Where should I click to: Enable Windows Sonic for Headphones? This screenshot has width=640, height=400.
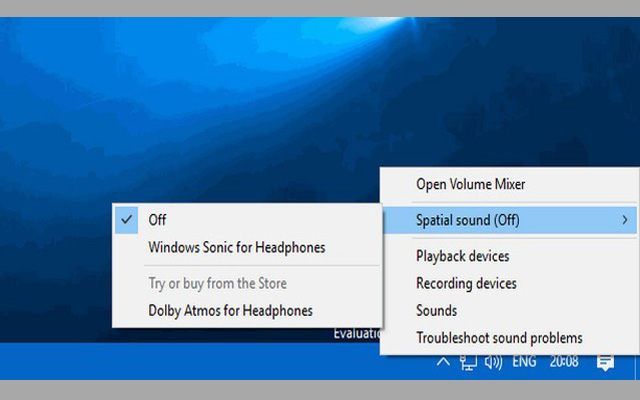pos(236,247)
